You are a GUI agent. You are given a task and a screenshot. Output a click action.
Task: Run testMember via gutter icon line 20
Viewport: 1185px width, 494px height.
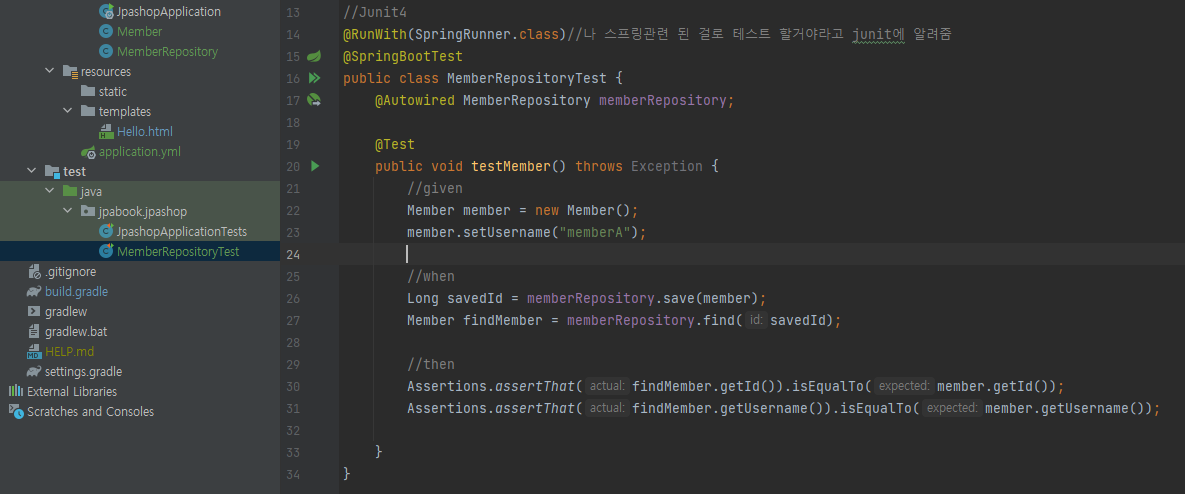pos(315,165)
